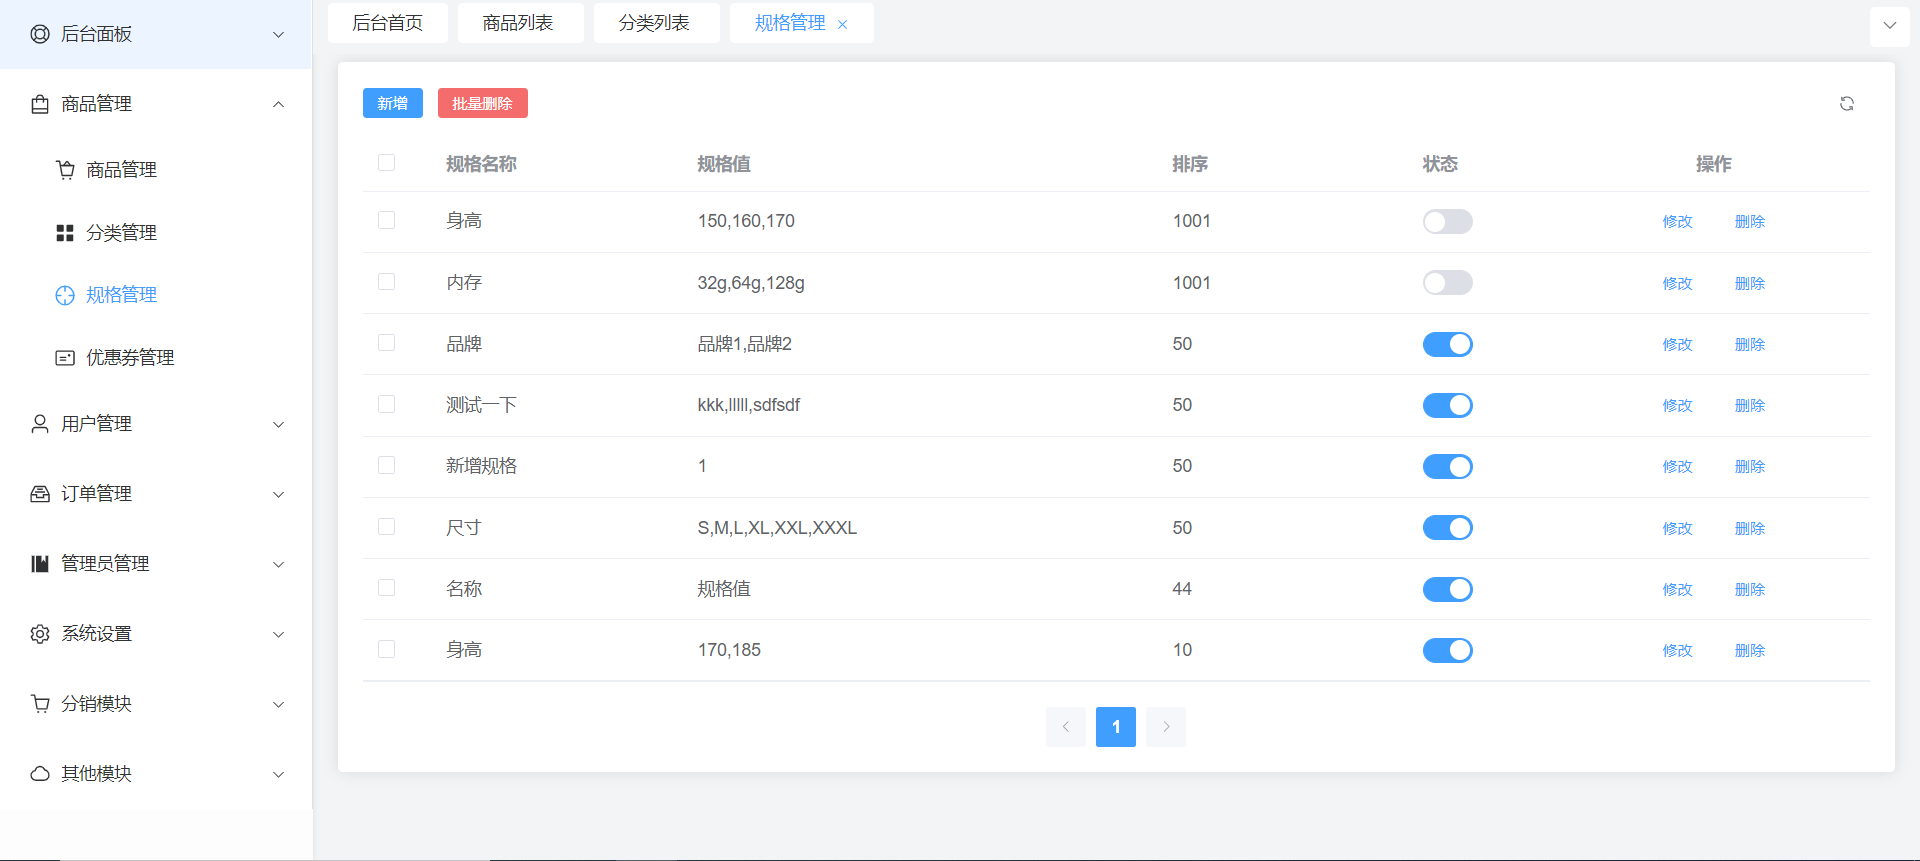Image resolution: width=1920 pixels, height=861 pixels.
Task: Click the S,M,L,XL,XXL,XXXL cell
Action: coord(777,528)
